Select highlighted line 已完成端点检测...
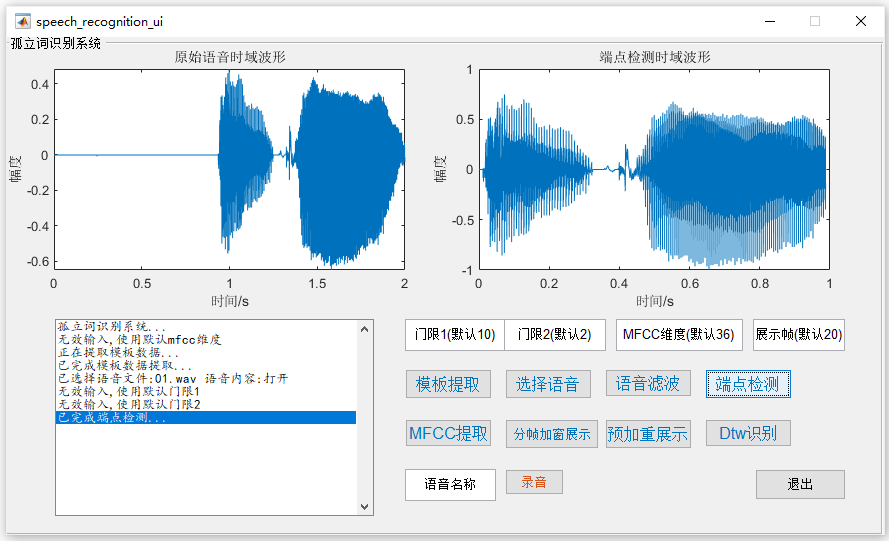This screenshot has width=889, height=541. point(206,418)
